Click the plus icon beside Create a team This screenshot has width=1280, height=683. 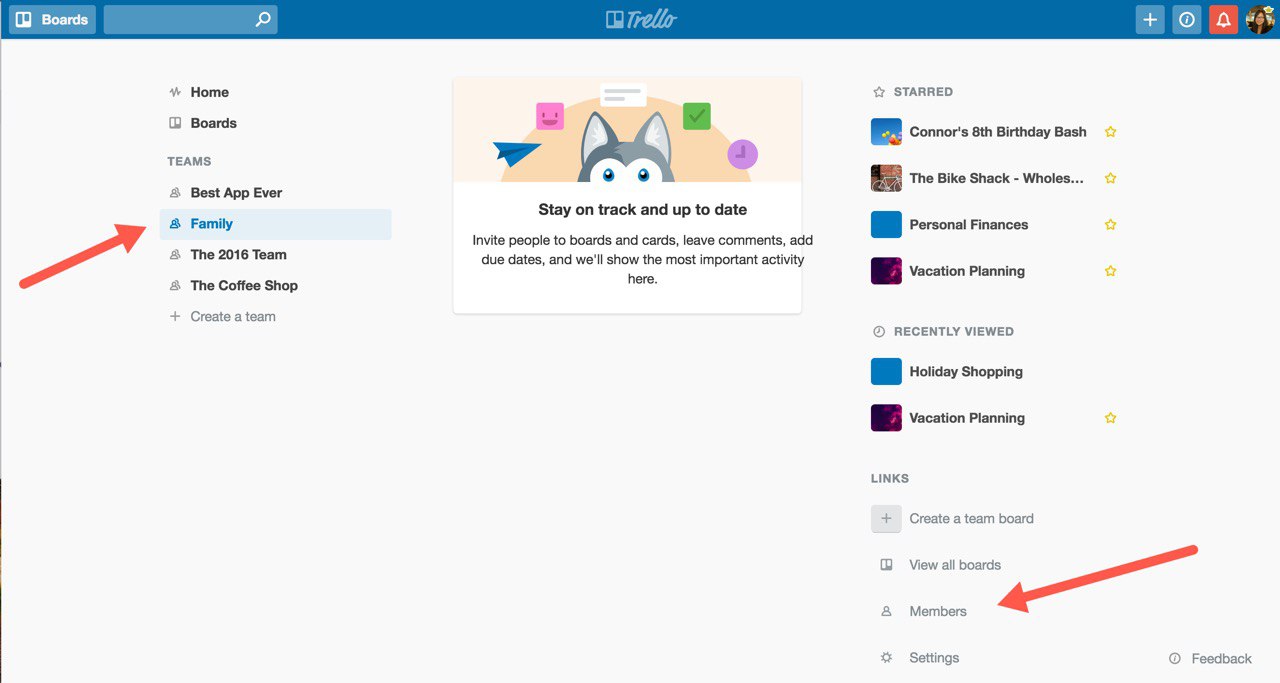tap(175, 317)
